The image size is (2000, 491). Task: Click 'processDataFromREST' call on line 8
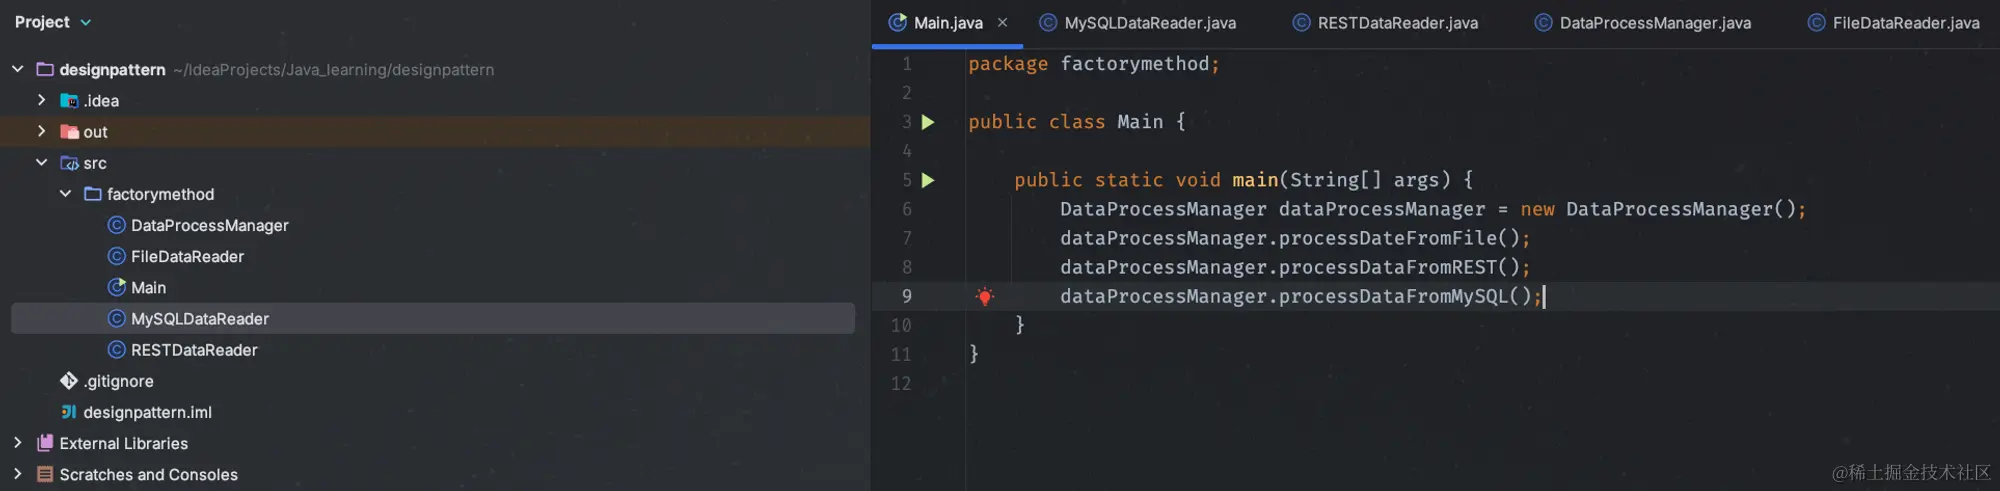point(1388,267)
